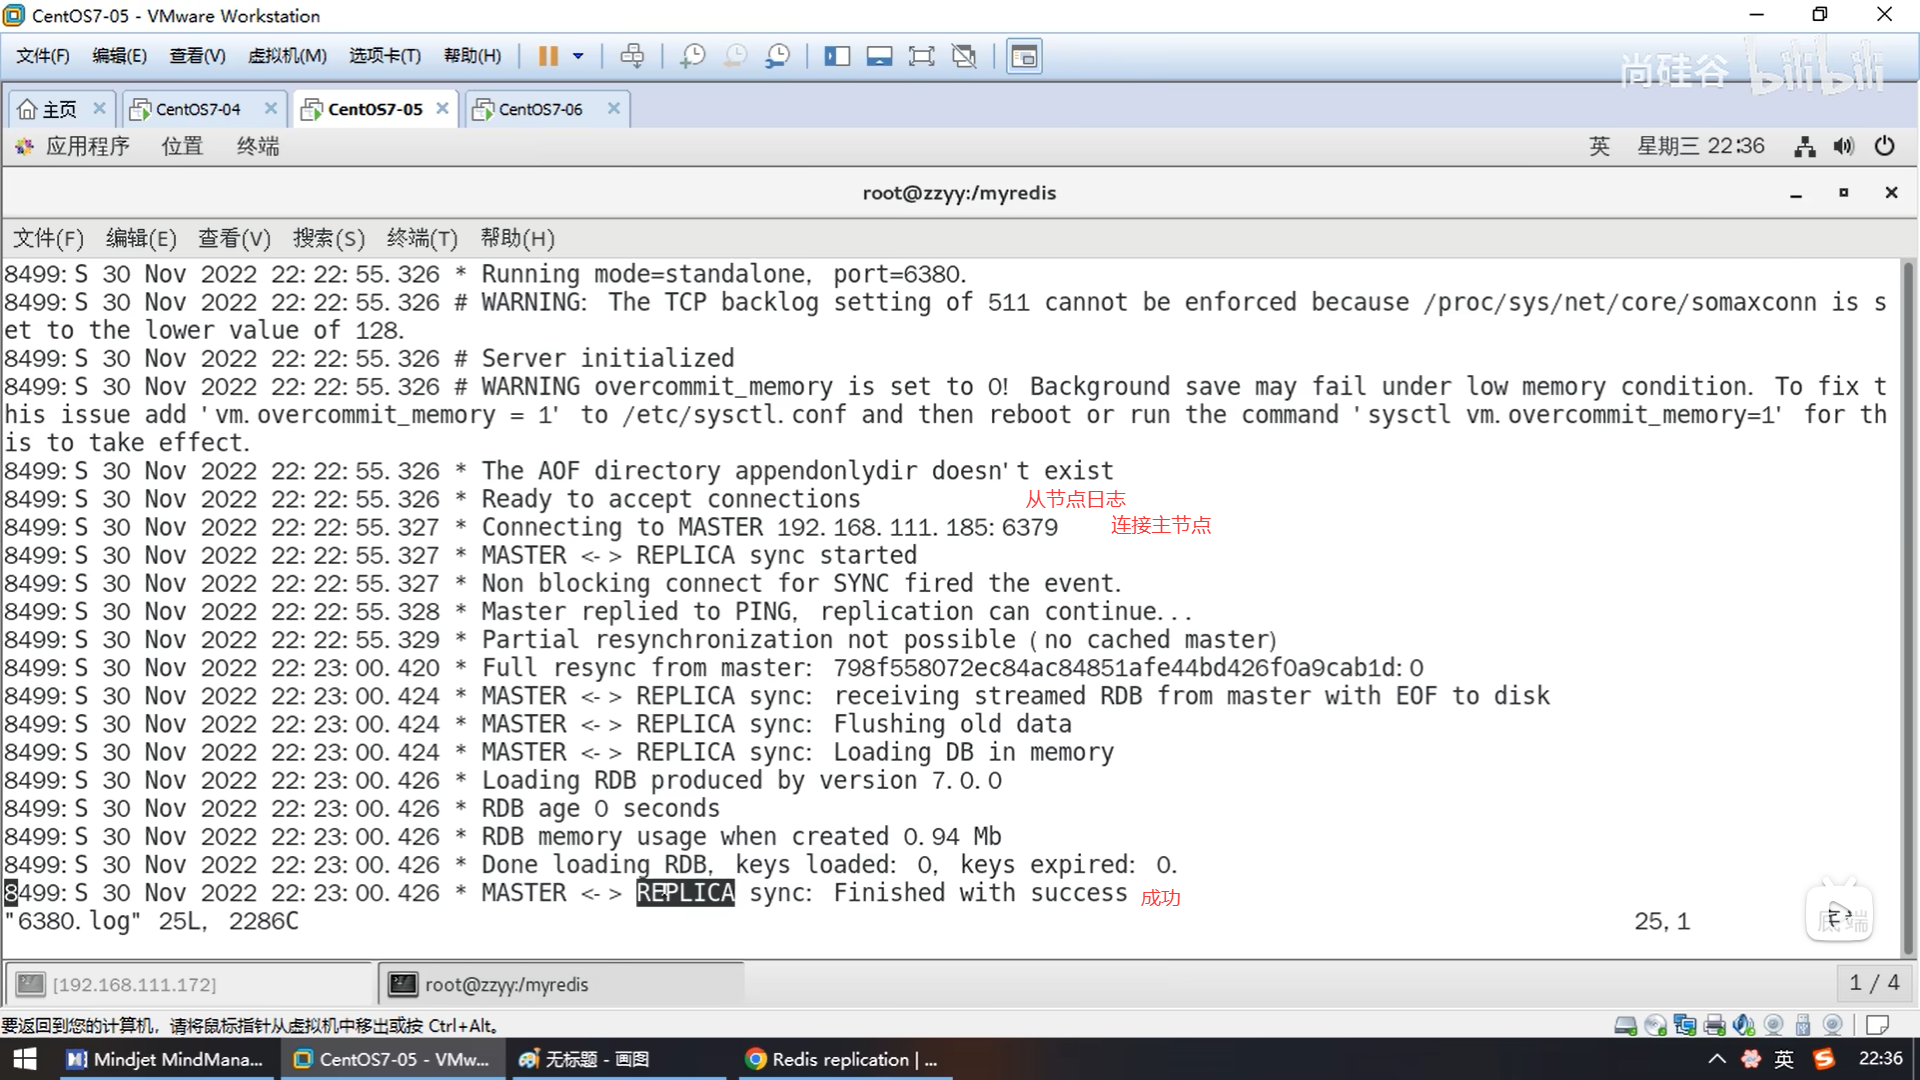The image size is (1920, 1080).
Task: Select the root@zzyy:/myredis taskbar button
Action: (x=560, y=984)
